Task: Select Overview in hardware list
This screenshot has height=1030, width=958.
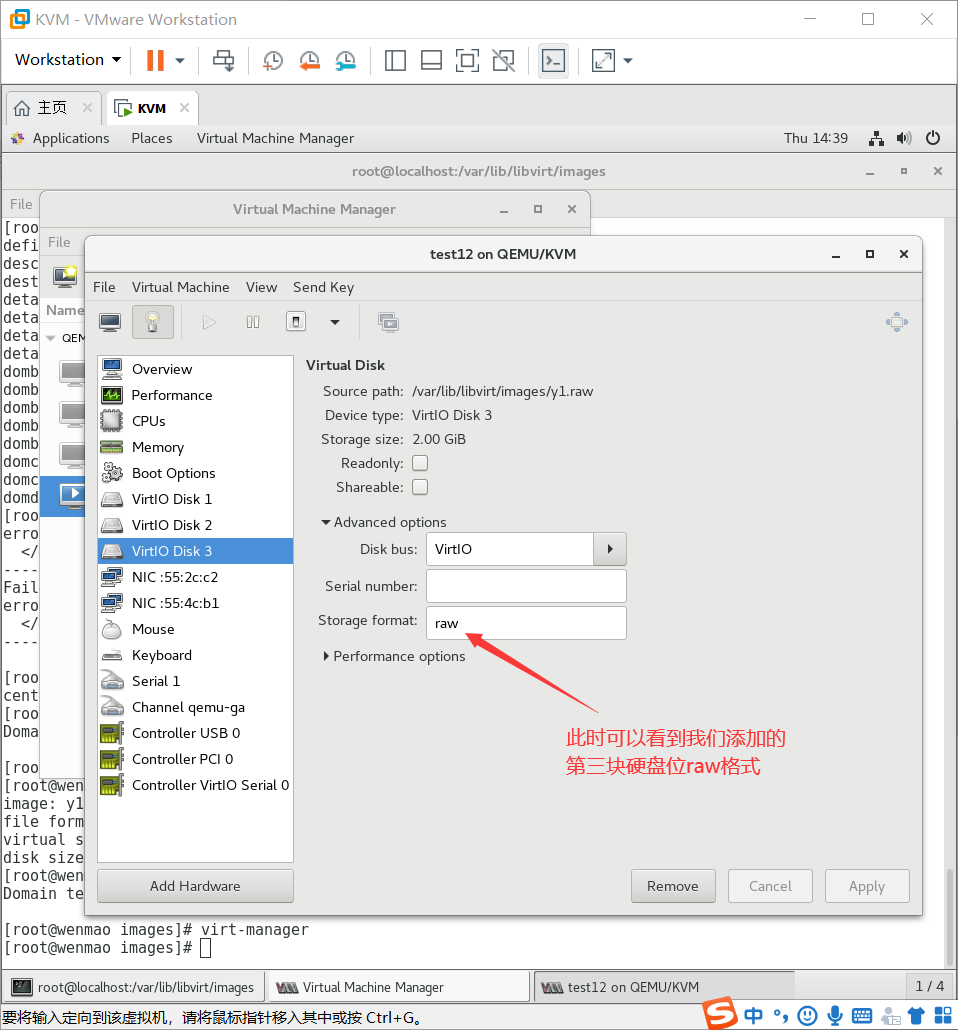Action: coord(195,369)
